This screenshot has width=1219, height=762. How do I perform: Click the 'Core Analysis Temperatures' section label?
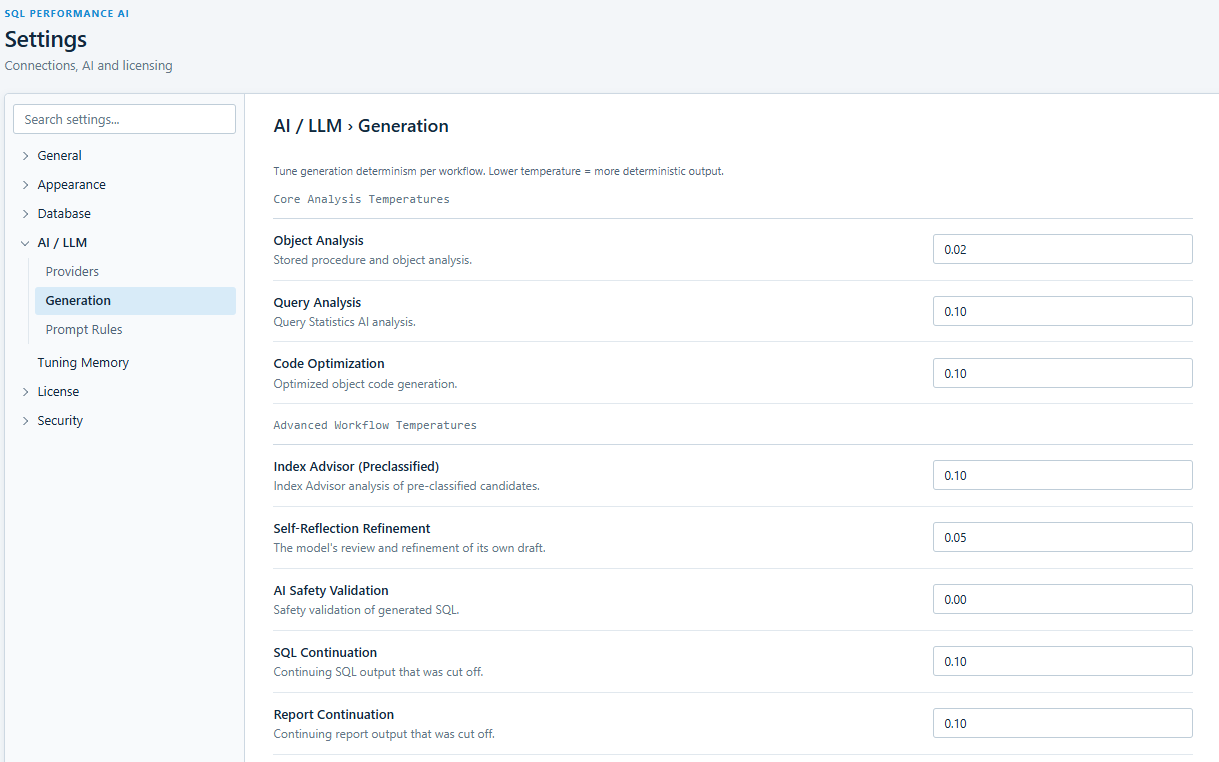[x=361, y=200]
